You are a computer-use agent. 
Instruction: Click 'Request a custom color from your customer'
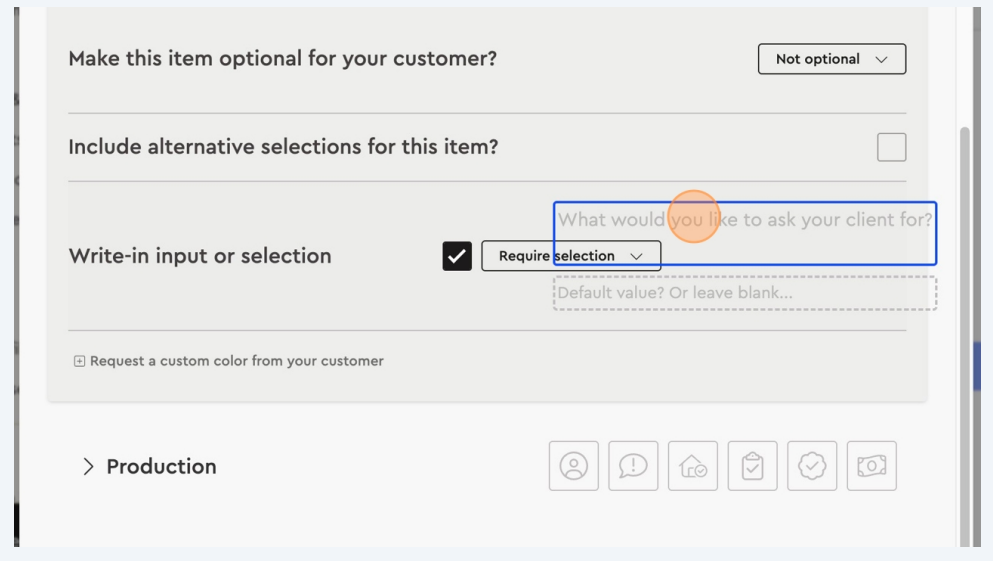tap(236, 361)
